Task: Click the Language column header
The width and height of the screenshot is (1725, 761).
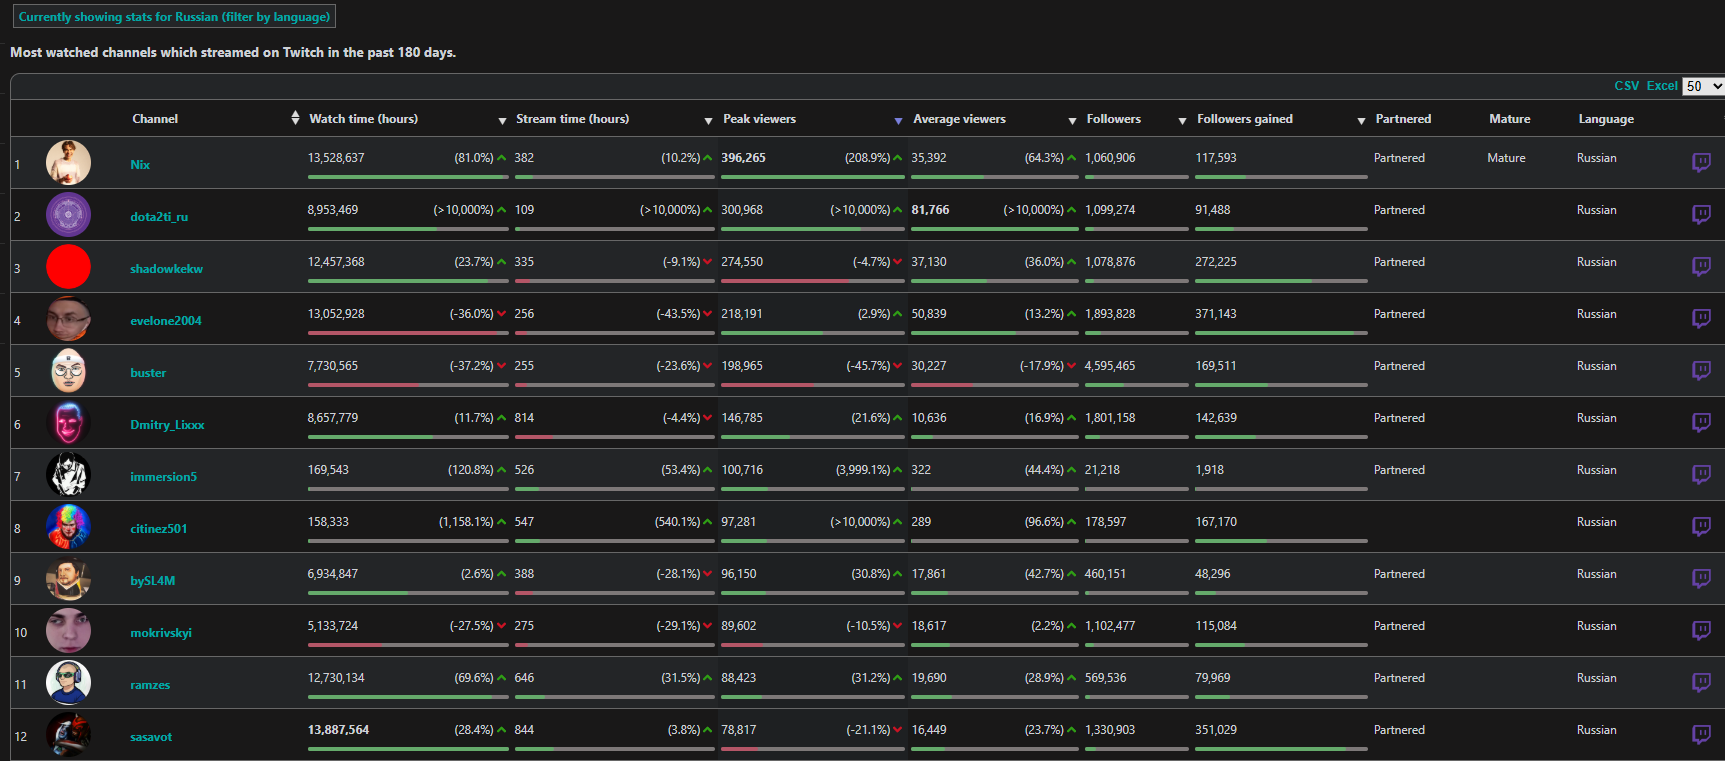Action: pos(1606,119)
